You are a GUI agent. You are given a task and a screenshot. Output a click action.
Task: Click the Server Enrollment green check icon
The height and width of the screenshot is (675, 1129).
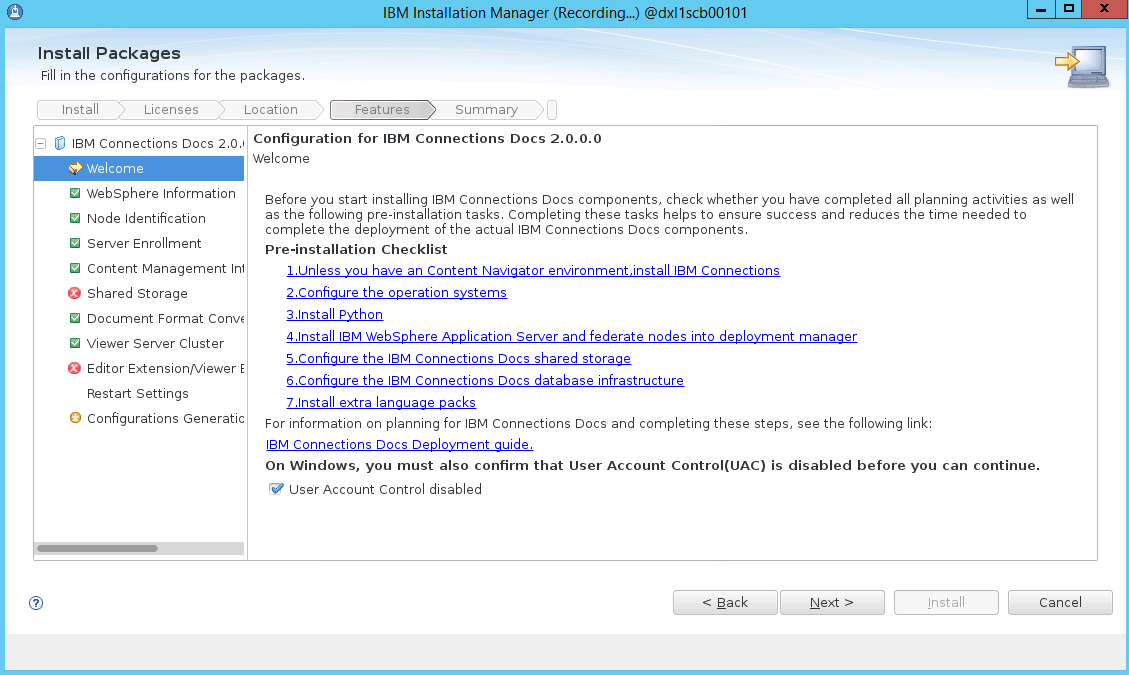click(75, 243)
